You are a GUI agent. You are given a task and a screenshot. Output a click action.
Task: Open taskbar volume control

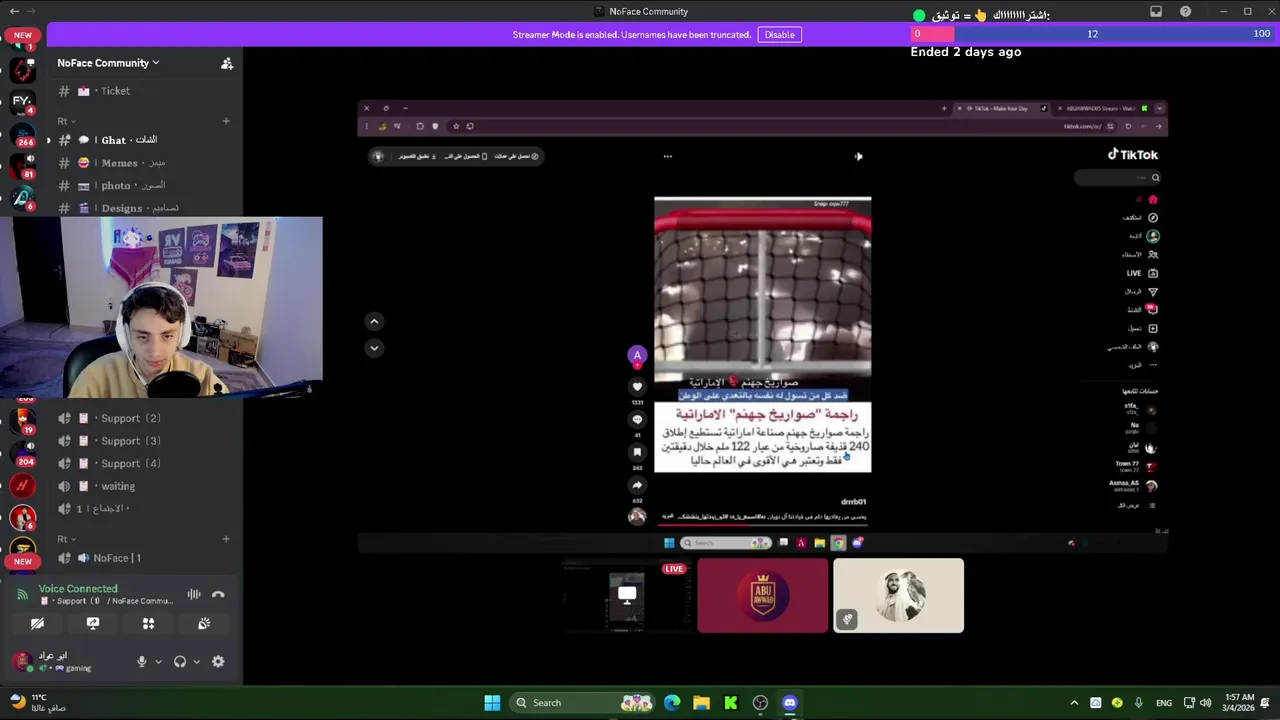[1205, 703]
